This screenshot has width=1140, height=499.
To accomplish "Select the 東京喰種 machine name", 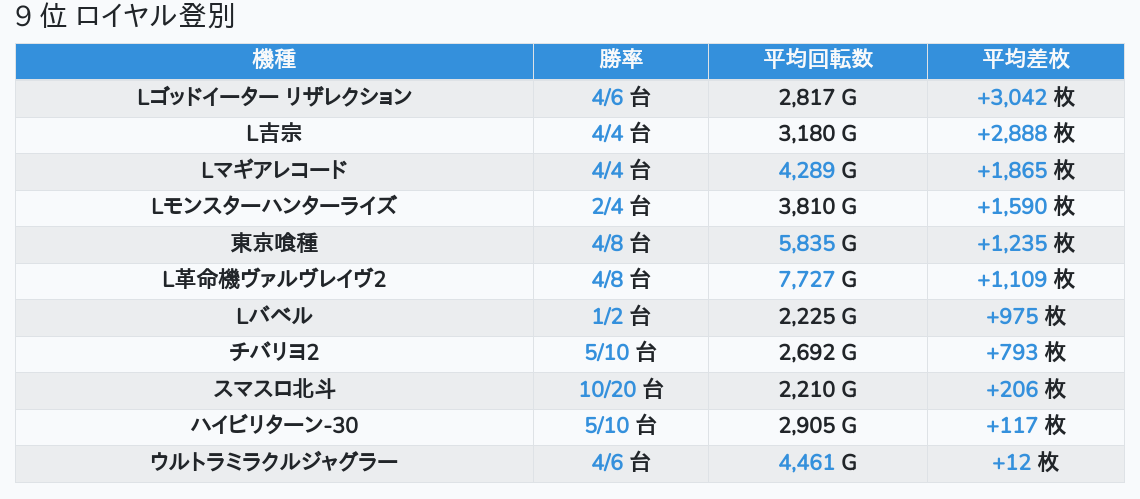I will coord(274,243).
